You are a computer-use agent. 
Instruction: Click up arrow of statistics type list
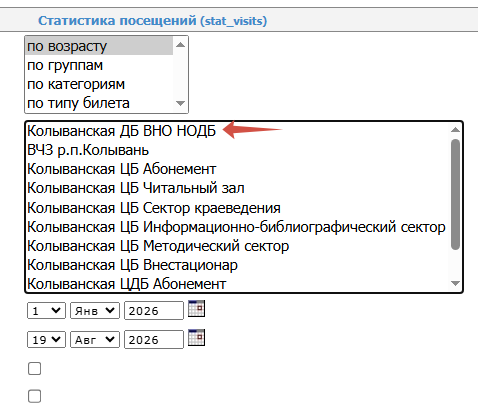pos(180,45)
